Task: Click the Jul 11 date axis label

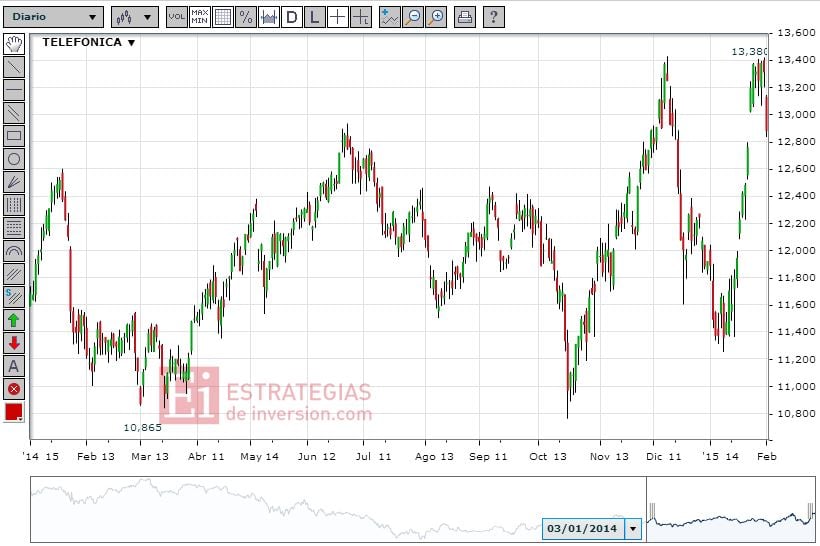Action: (x=373, y=457)
